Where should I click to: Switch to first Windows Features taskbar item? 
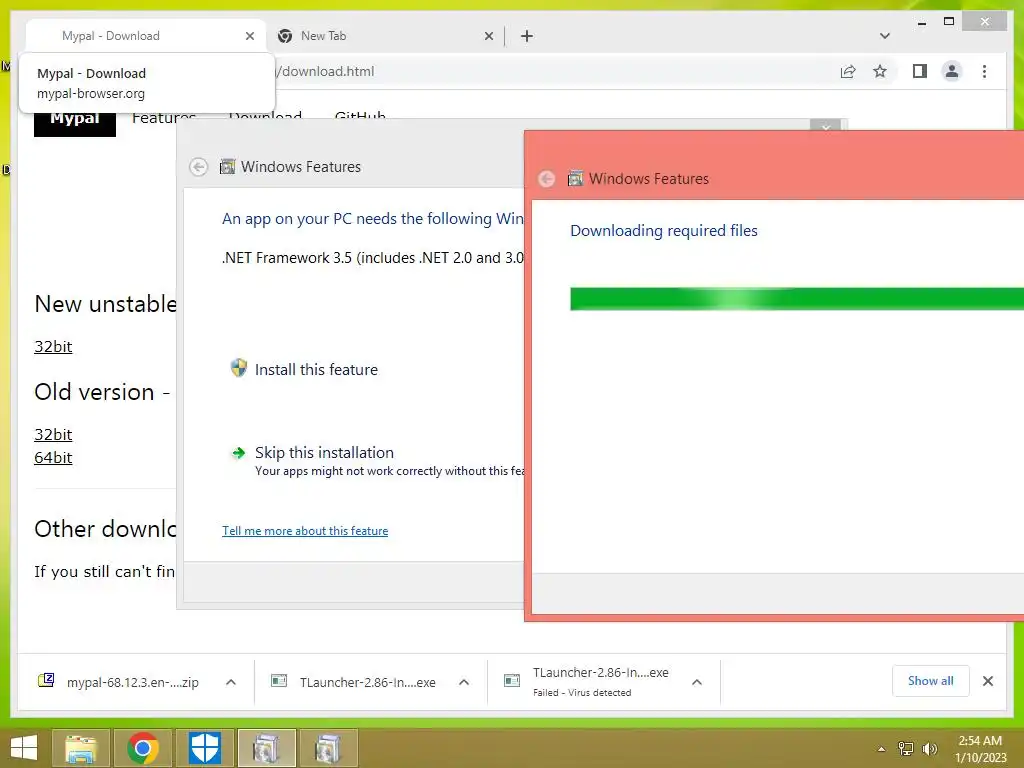(266, 748)
